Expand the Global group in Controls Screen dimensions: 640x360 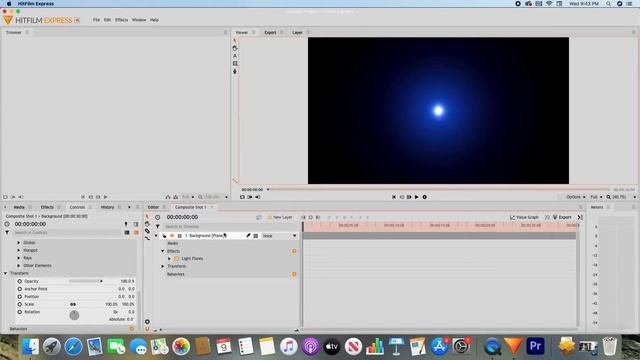pos(18,242)
